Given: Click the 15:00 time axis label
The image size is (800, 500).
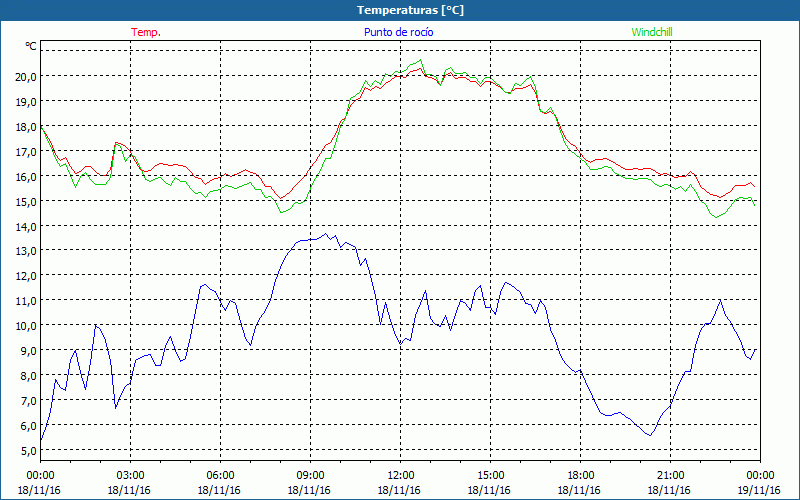Looking at the screenshot, I should click(490, 476).
